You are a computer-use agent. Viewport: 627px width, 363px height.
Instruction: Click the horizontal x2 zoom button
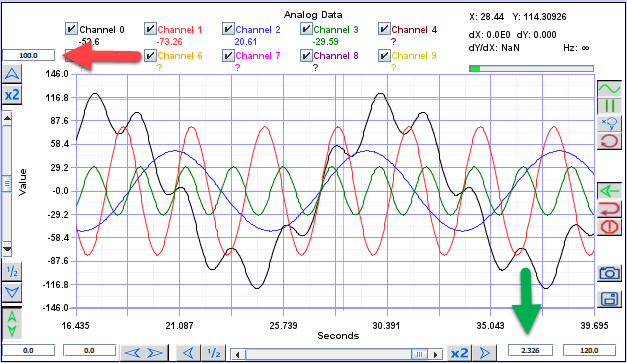tap(459, 353)
